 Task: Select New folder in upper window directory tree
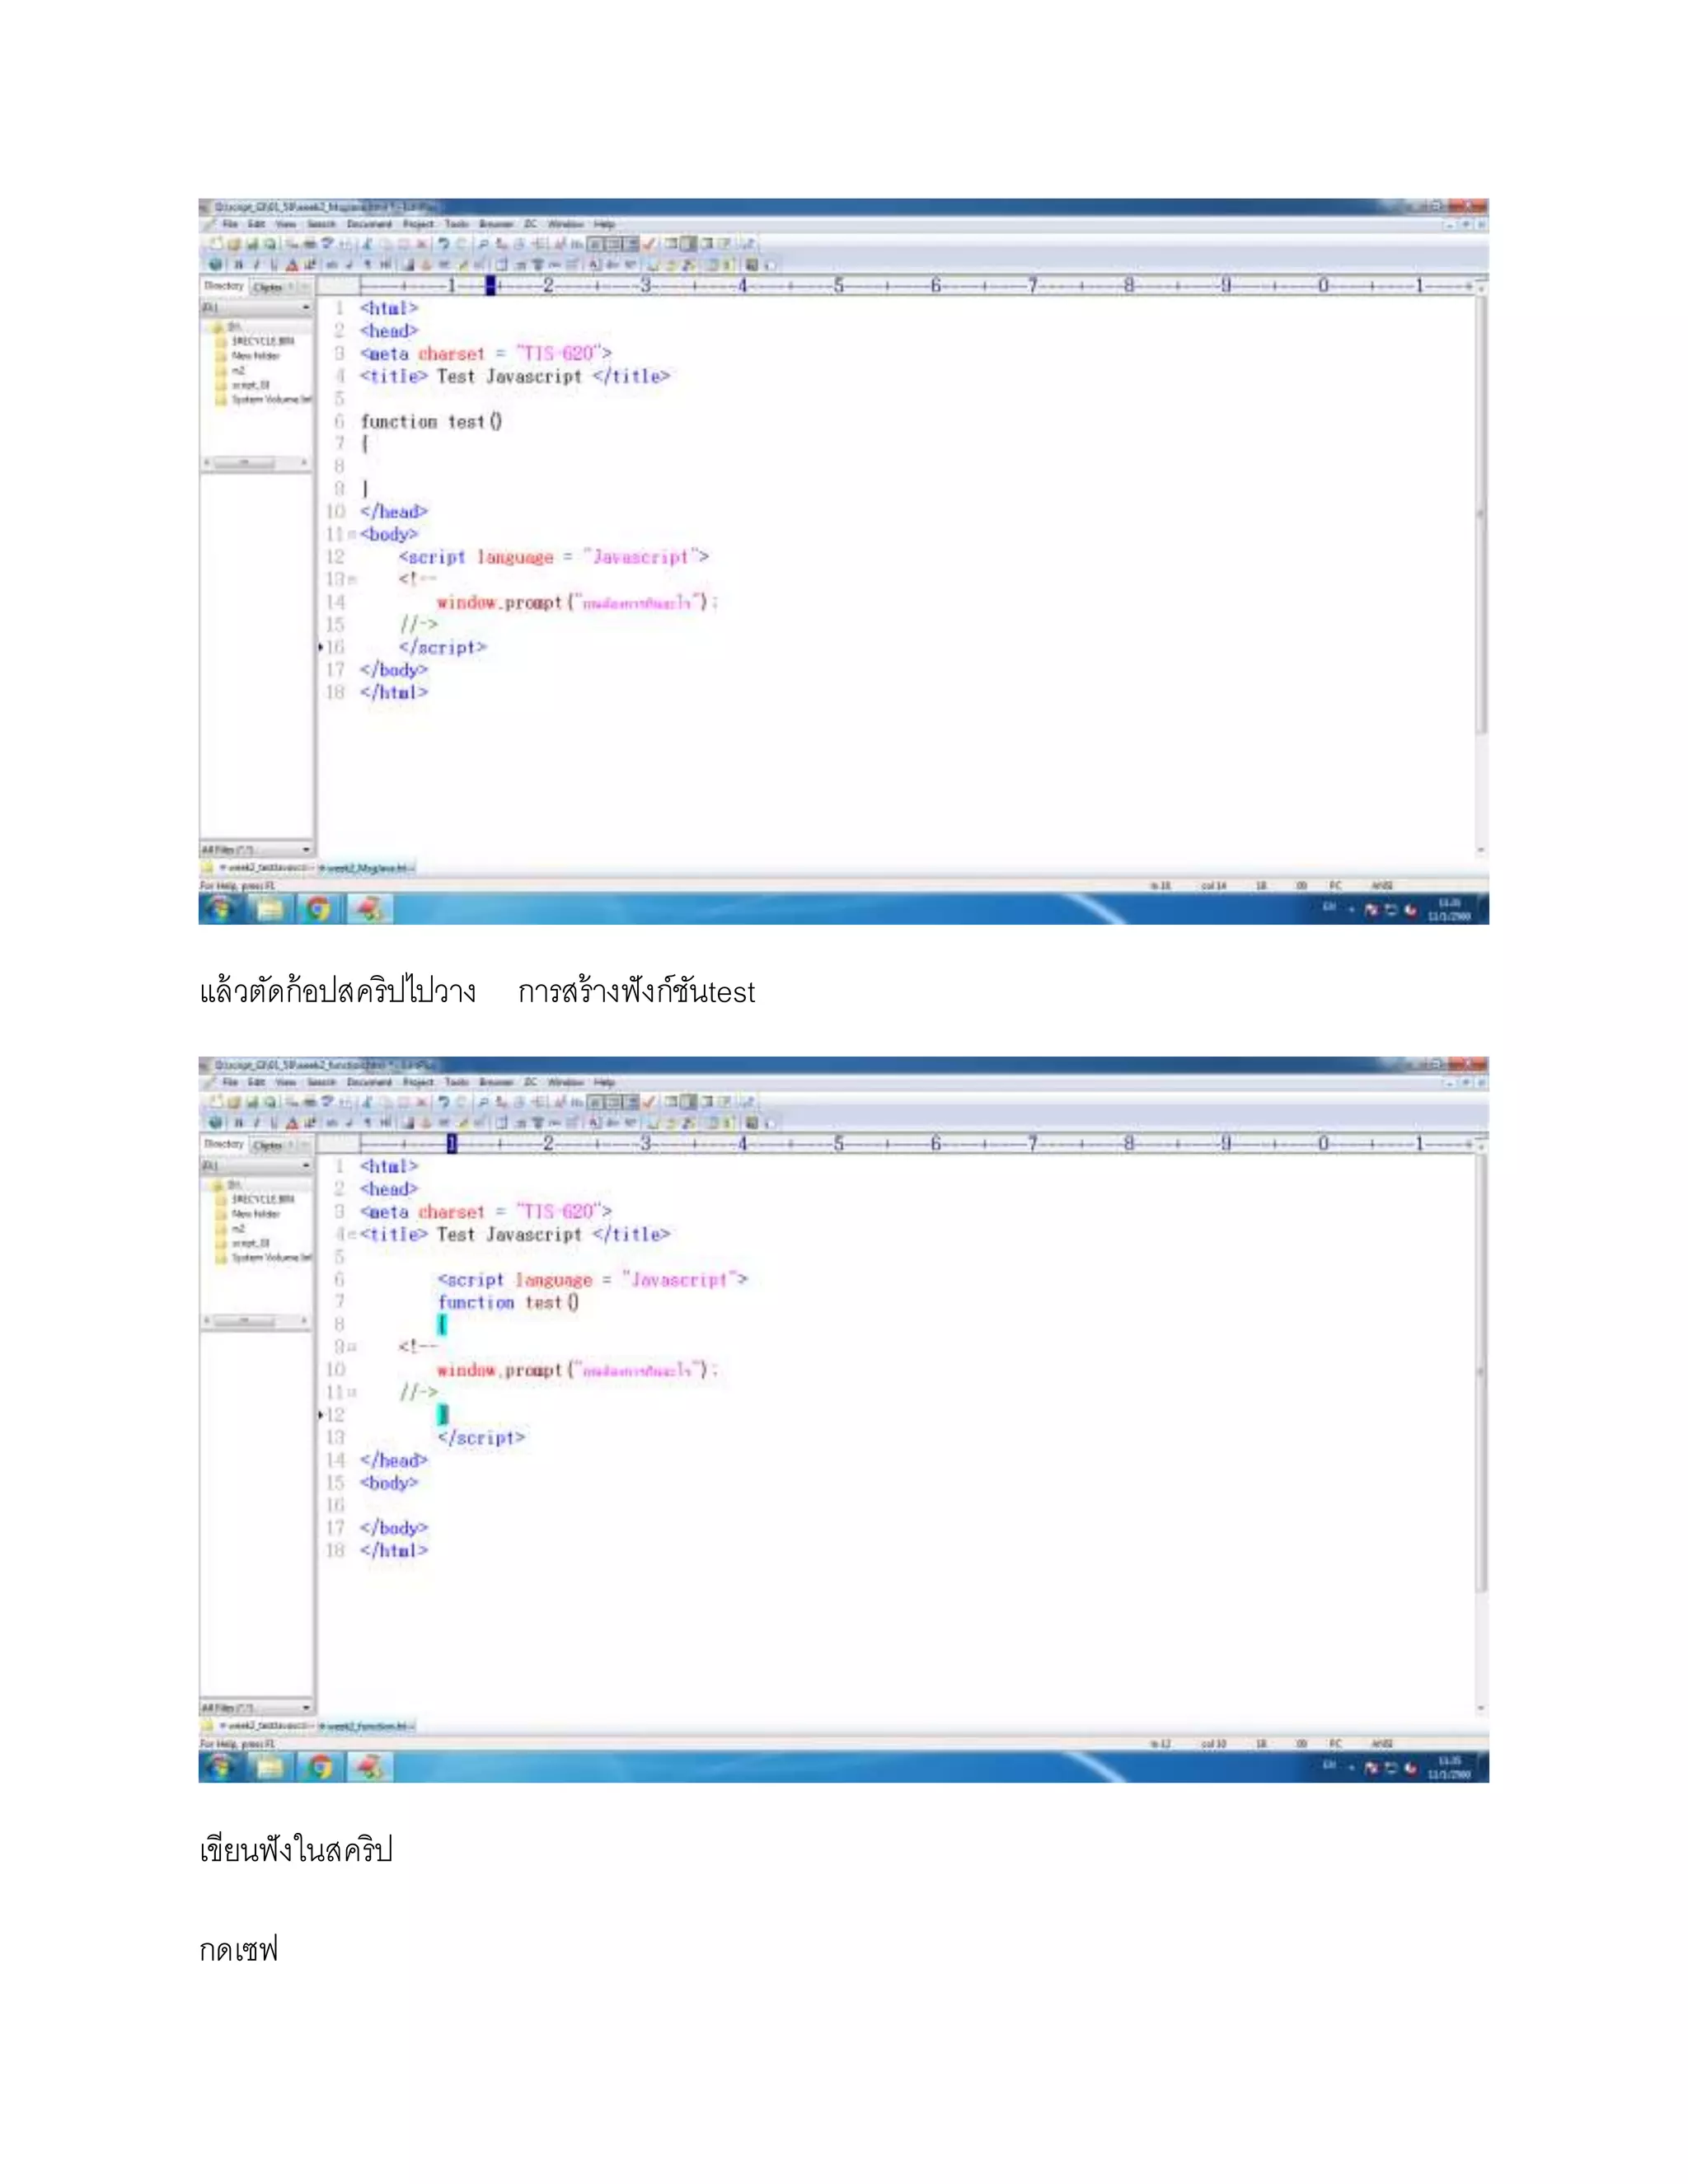256,355
